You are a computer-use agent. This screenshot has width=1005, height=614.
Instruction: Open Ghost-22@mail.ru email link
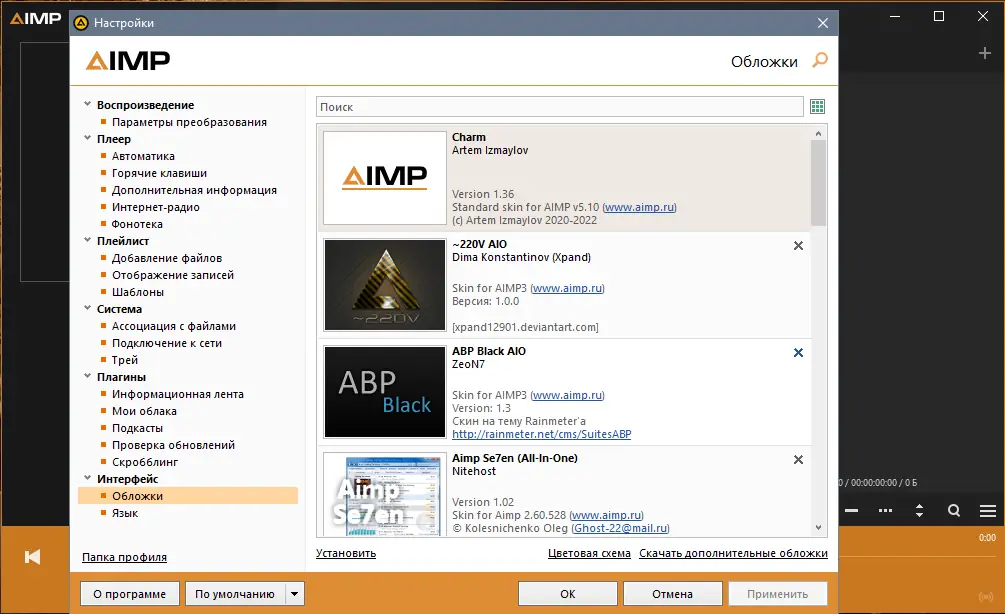tap(620, 528)
